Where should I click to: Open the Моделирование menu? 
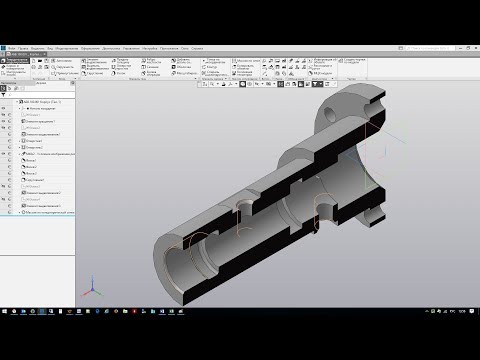(67, 48)
